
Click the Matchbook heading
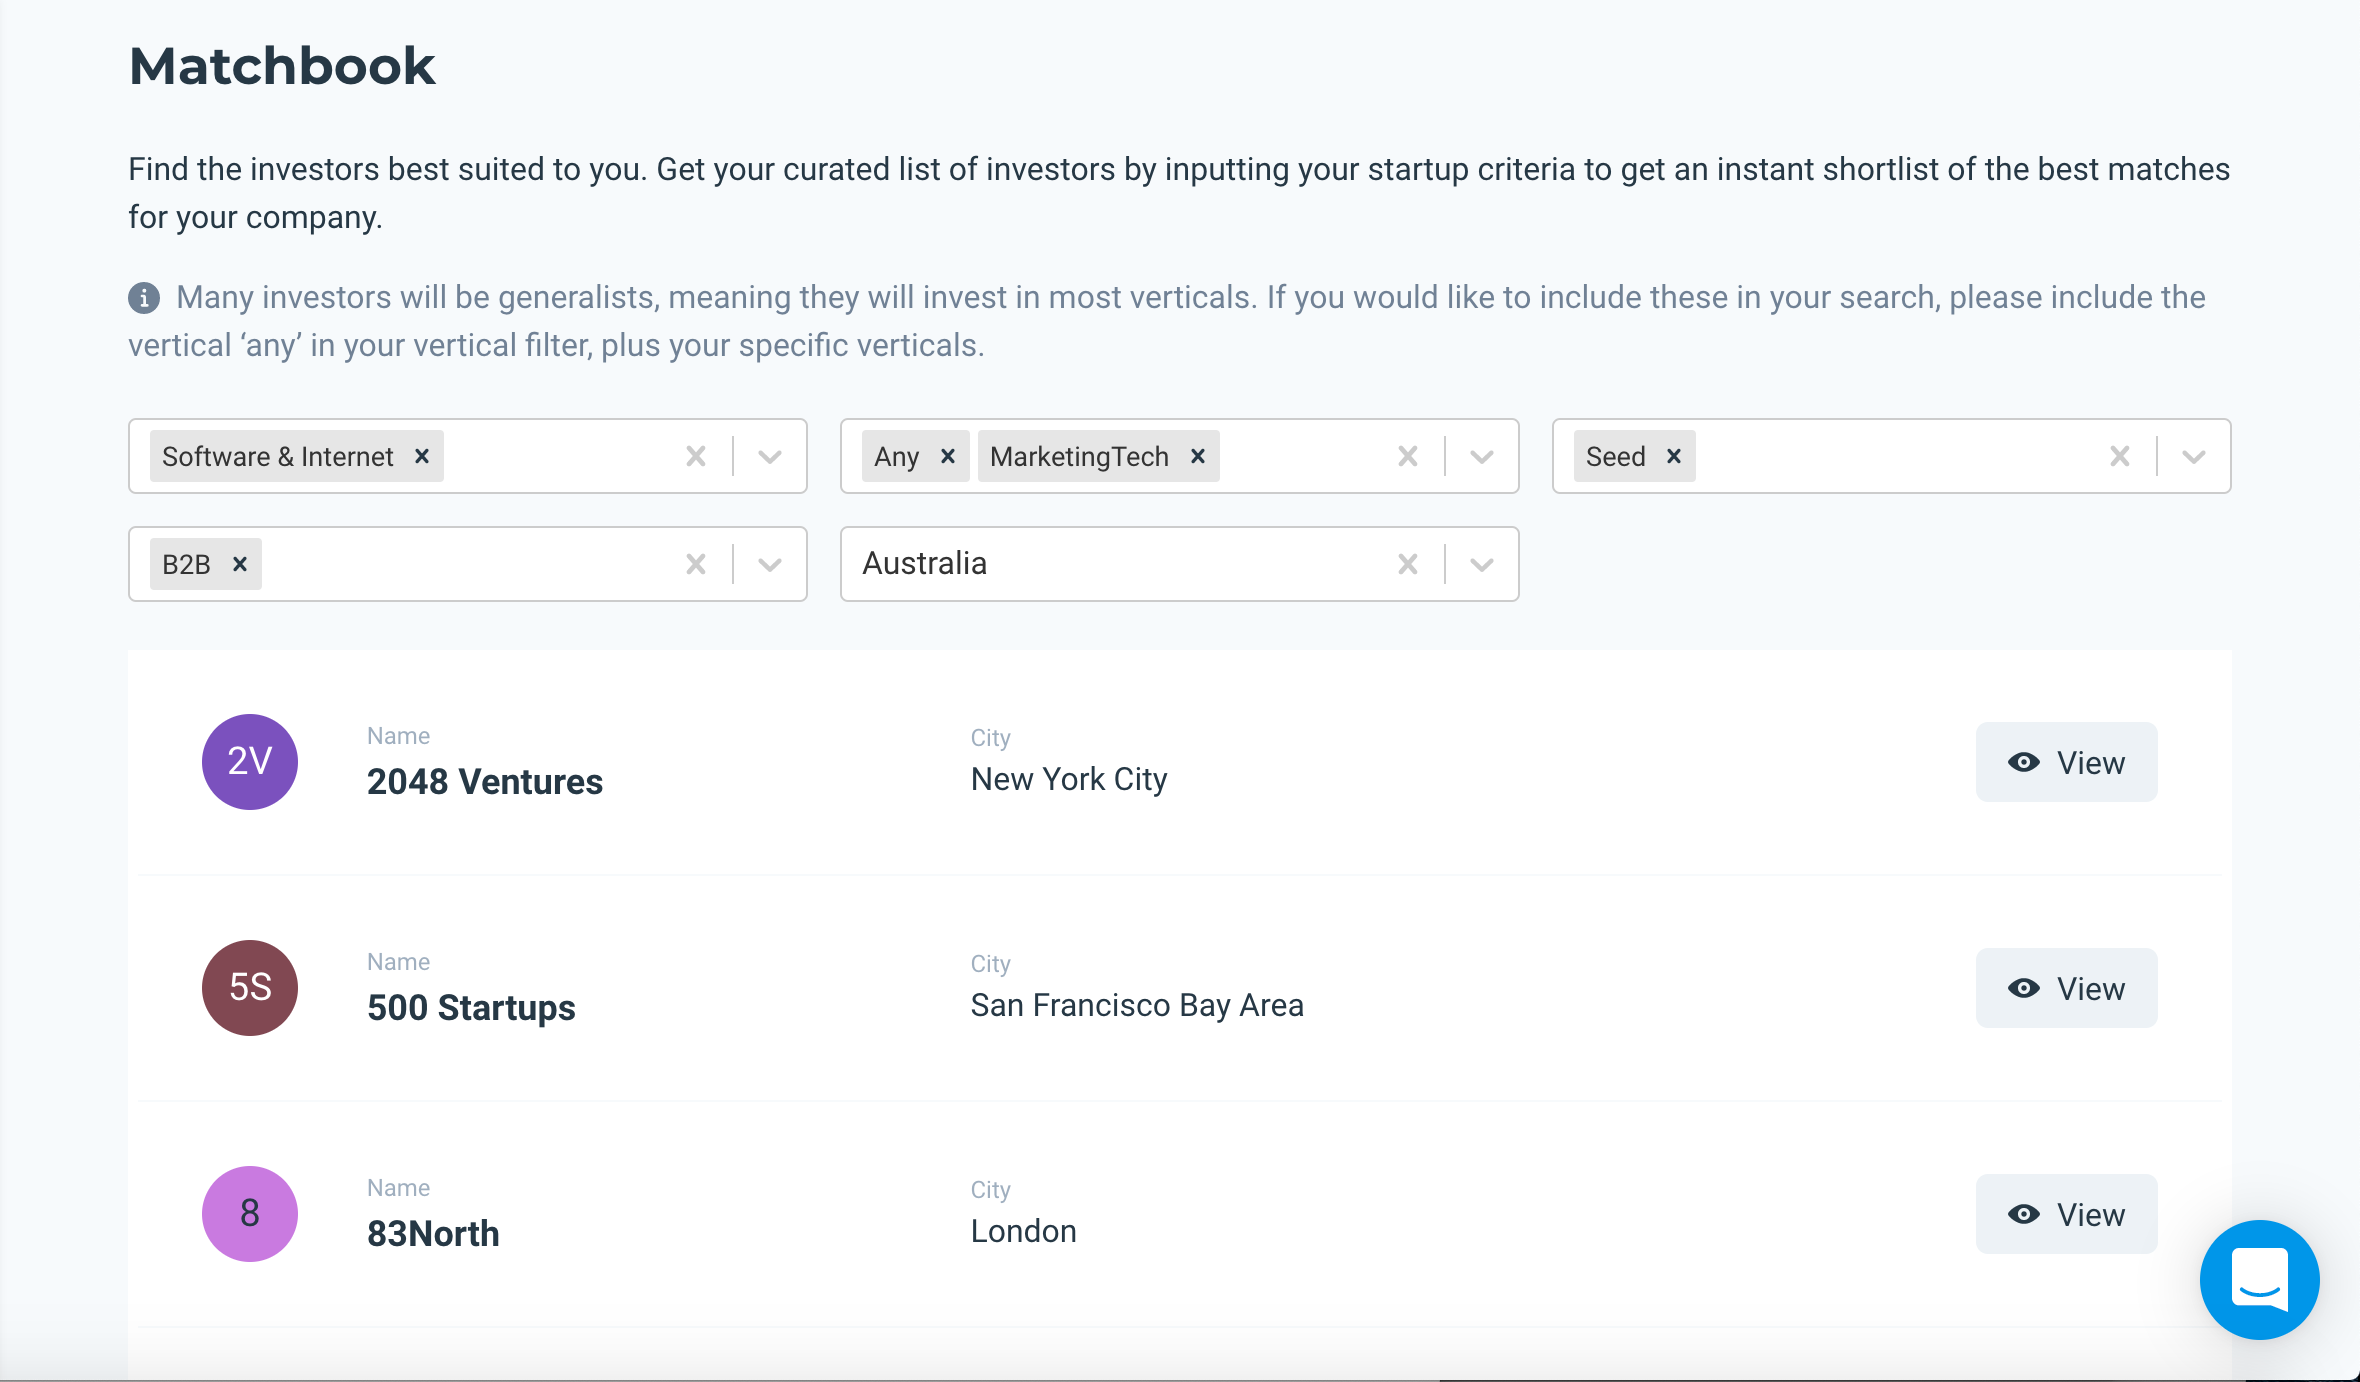[282, 67]
